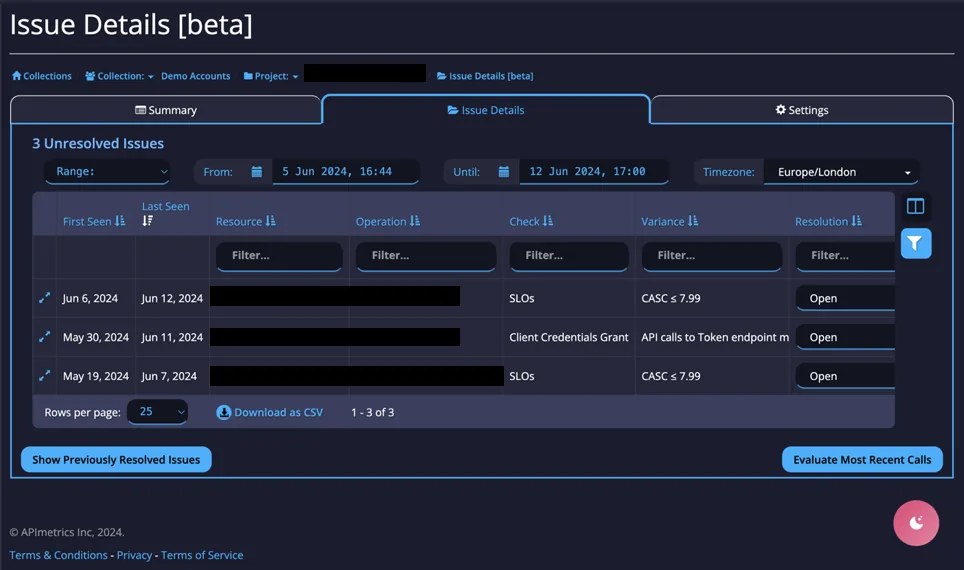The image size is (964, 570).
Task: Expand the Project dropdown in breadcrumb
Action: 271,76
